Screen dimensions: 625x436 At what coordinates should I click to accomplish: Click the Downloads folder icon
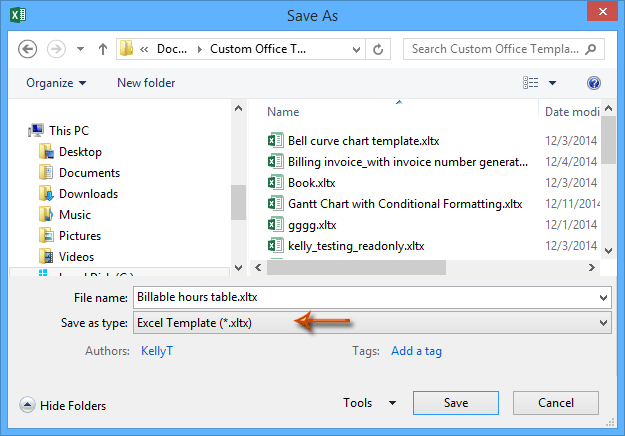(x=46, y=194)
